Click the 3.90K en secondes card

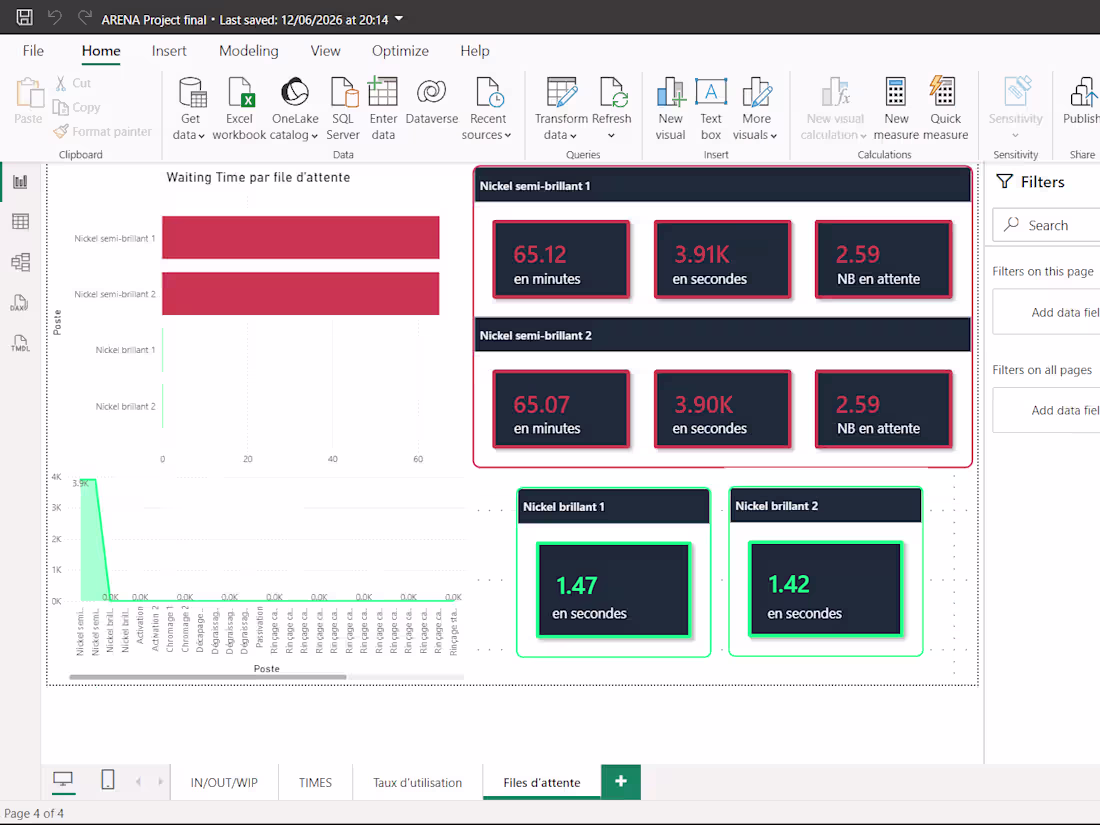pos(723,409)
